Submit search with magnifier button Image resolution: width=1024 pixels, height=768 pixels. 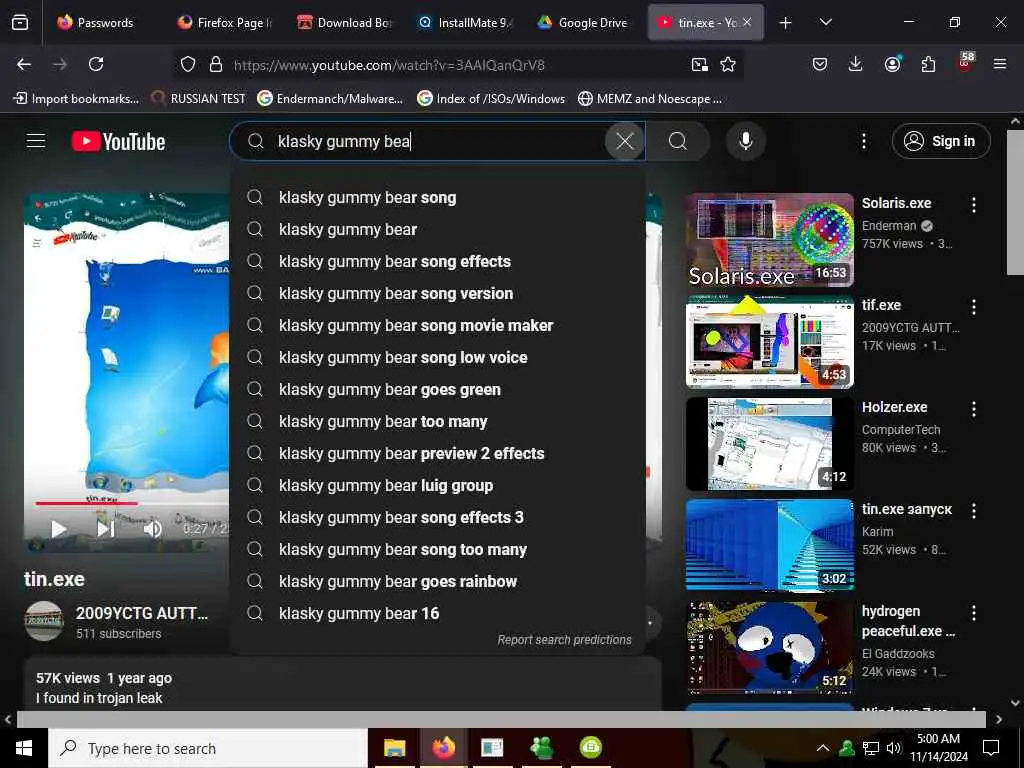678,141
